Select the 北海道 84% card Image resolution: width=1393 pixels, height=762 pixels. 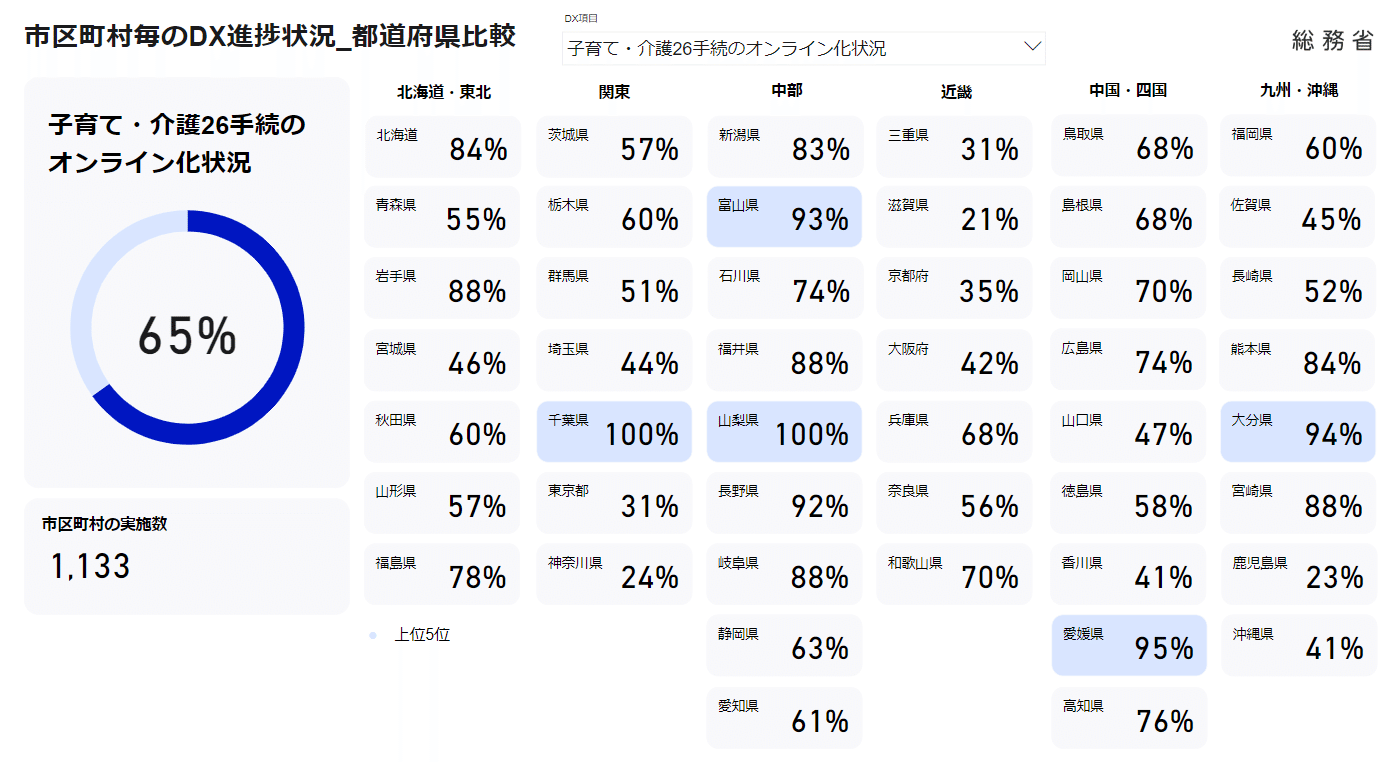[442, 146]
